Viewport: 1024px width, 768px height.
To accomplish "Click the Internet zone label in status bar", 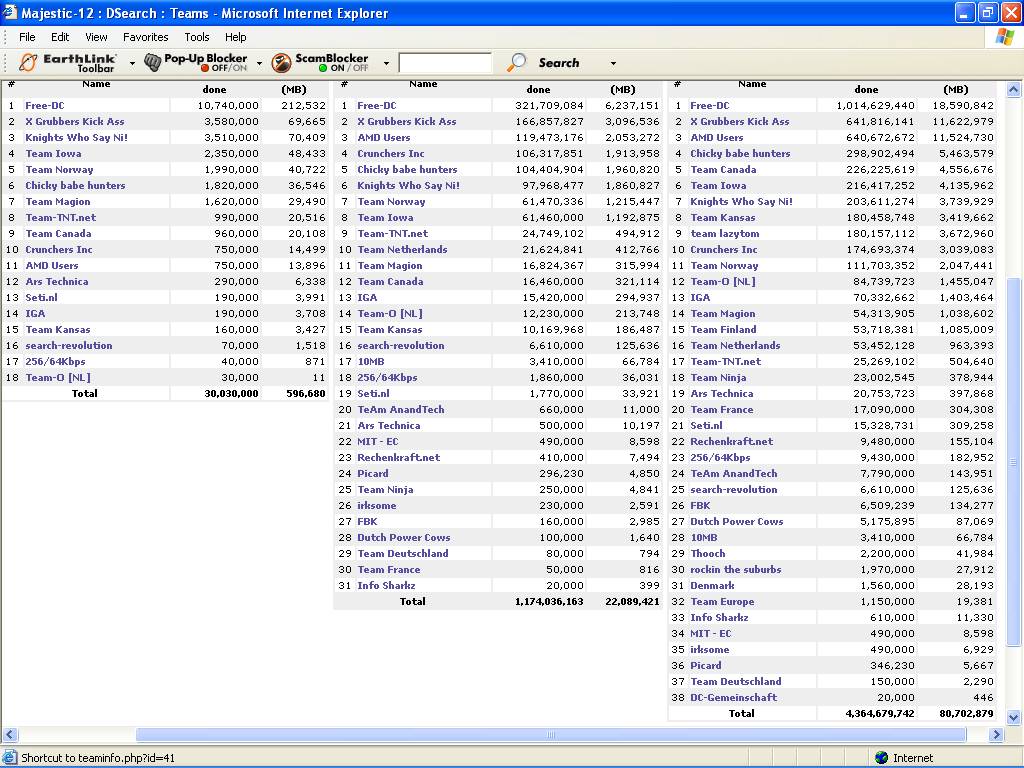I will click(x=913, y=758).
